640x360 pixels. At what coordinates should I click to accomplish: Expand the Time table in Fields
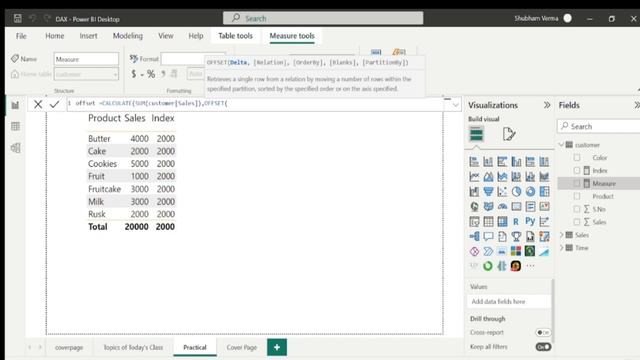[x=561, y=248]
